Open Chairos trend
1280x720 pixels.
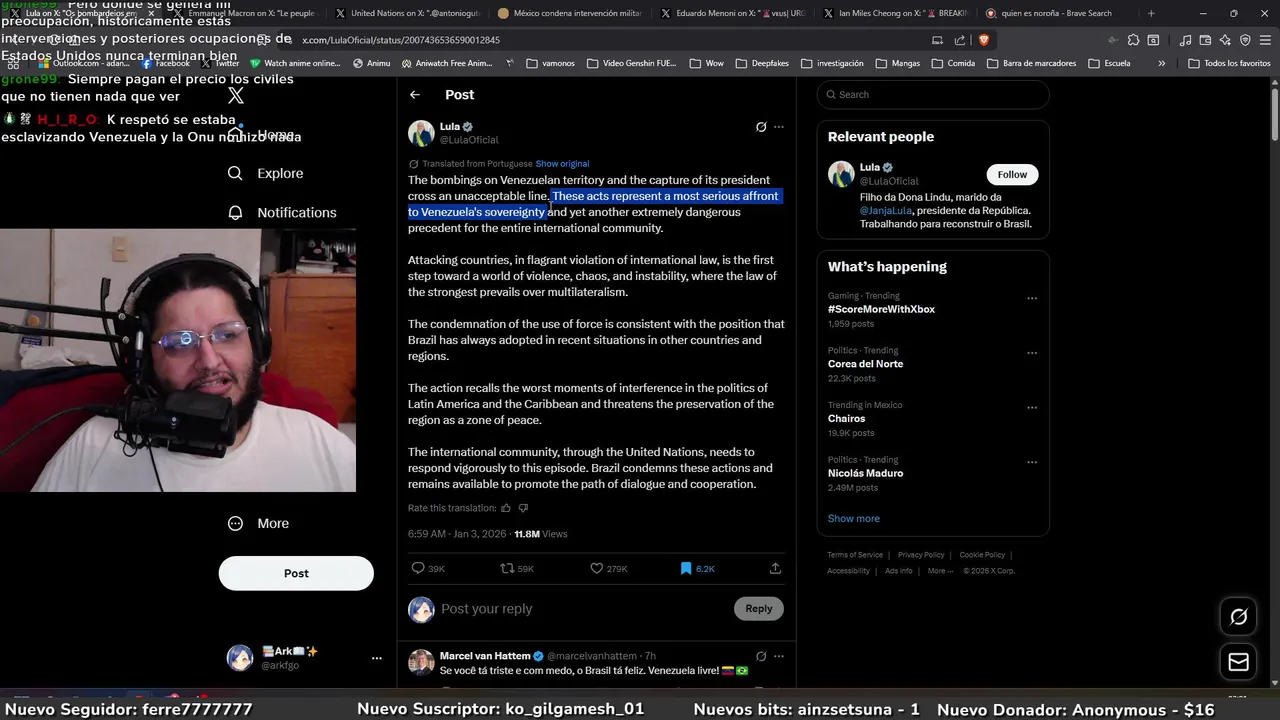(846, 419)
